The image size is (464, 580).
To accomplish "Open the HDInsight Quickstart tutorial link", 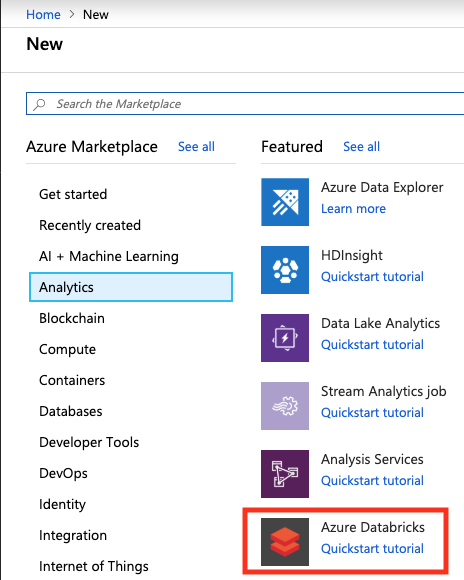I will (x=372, y=277).
